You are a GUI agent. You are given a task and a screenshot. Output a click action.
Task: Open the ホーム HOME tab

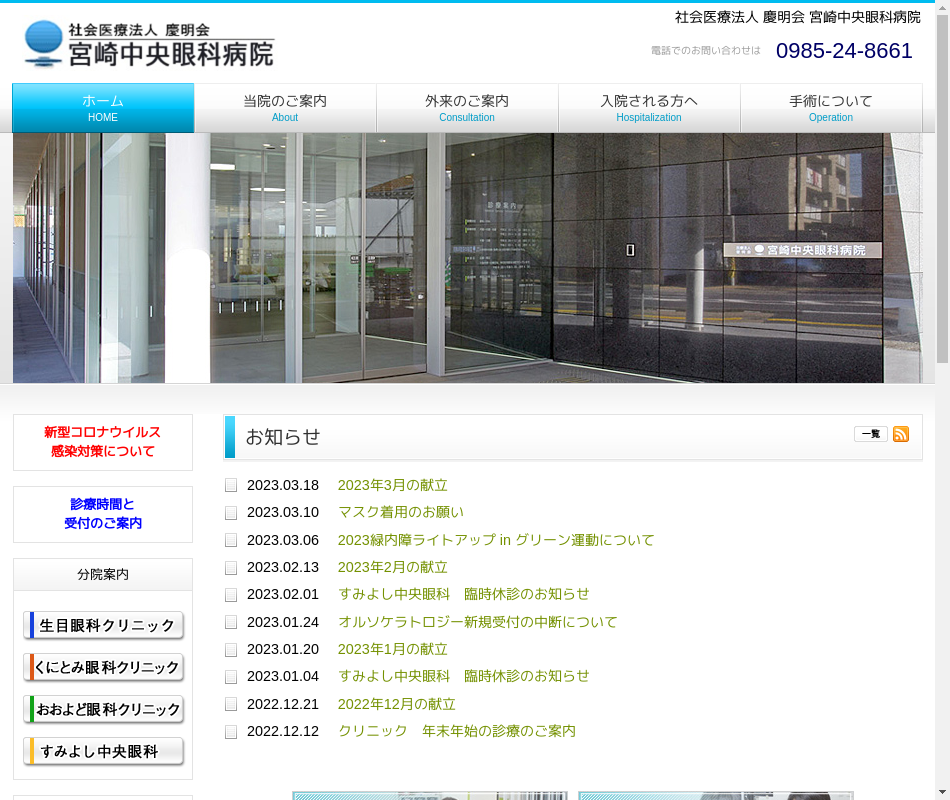click(x=103, y=108)
